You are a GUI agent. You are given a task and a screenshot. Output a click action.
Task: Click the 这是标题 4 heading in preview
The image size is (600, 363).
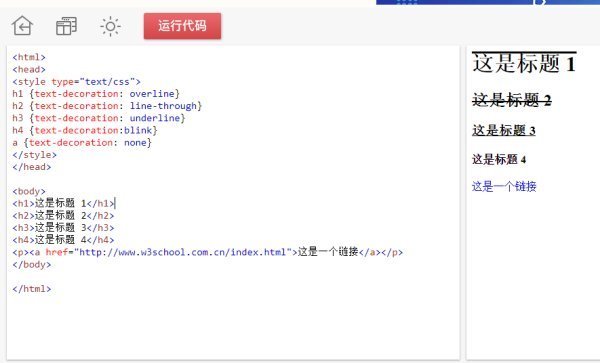pos(499,159)
